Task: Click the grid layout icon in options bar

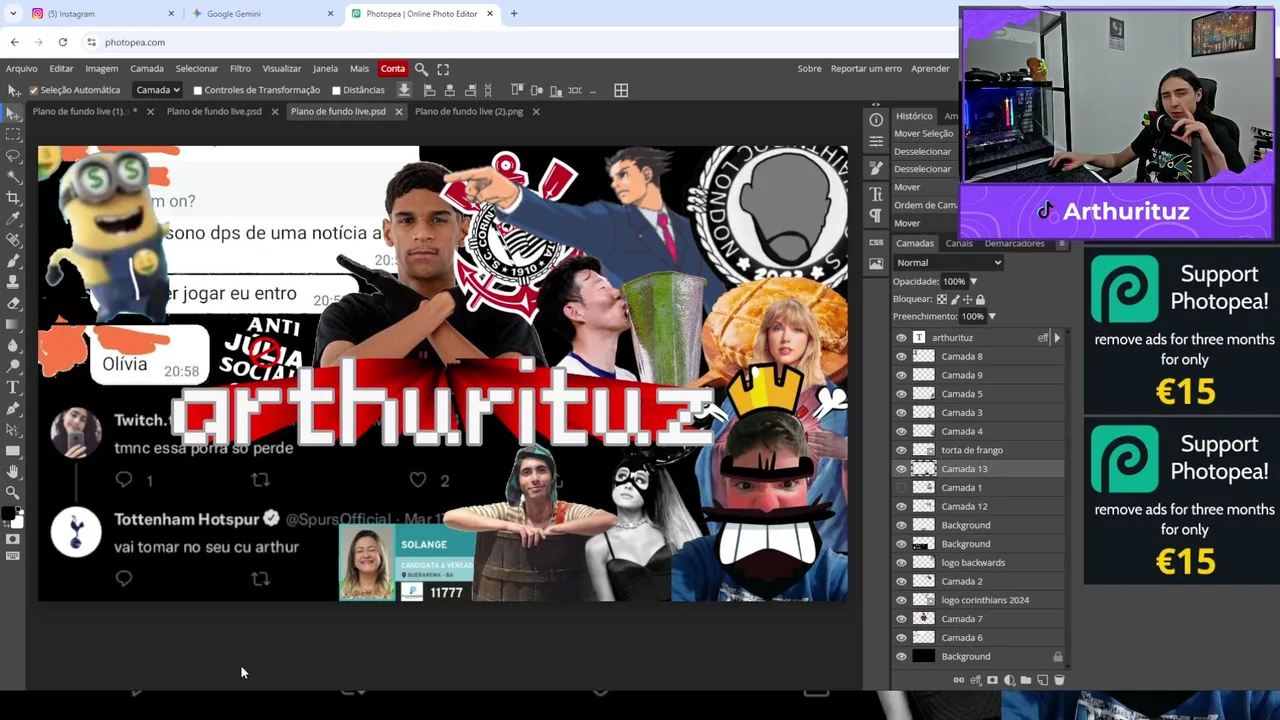Action: pyautogui.click(x=621, y=90)
